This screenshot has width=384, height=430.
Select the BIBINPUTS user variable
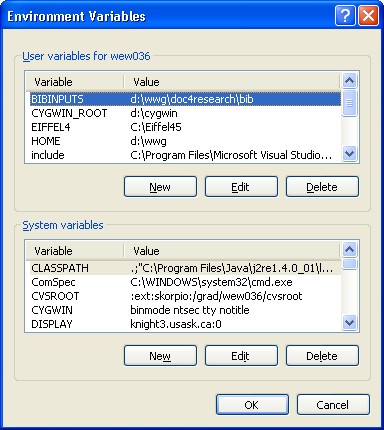185,99
